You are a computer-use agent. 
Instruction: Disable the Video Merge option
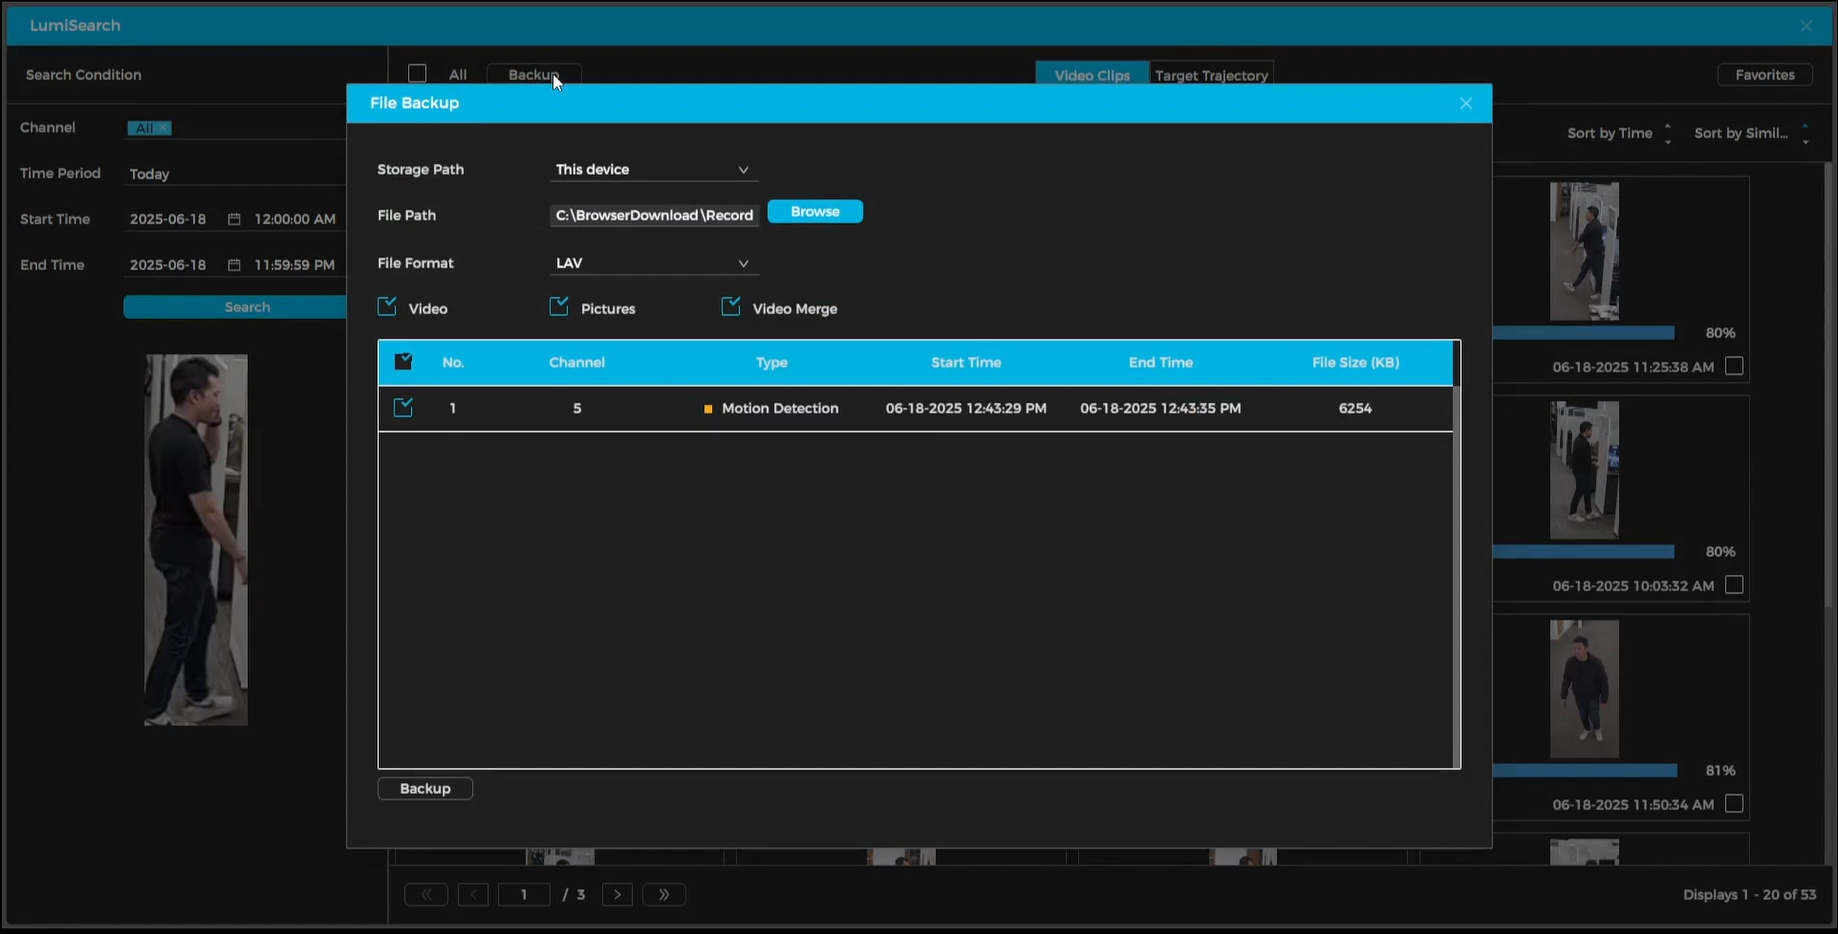point(731,307)
